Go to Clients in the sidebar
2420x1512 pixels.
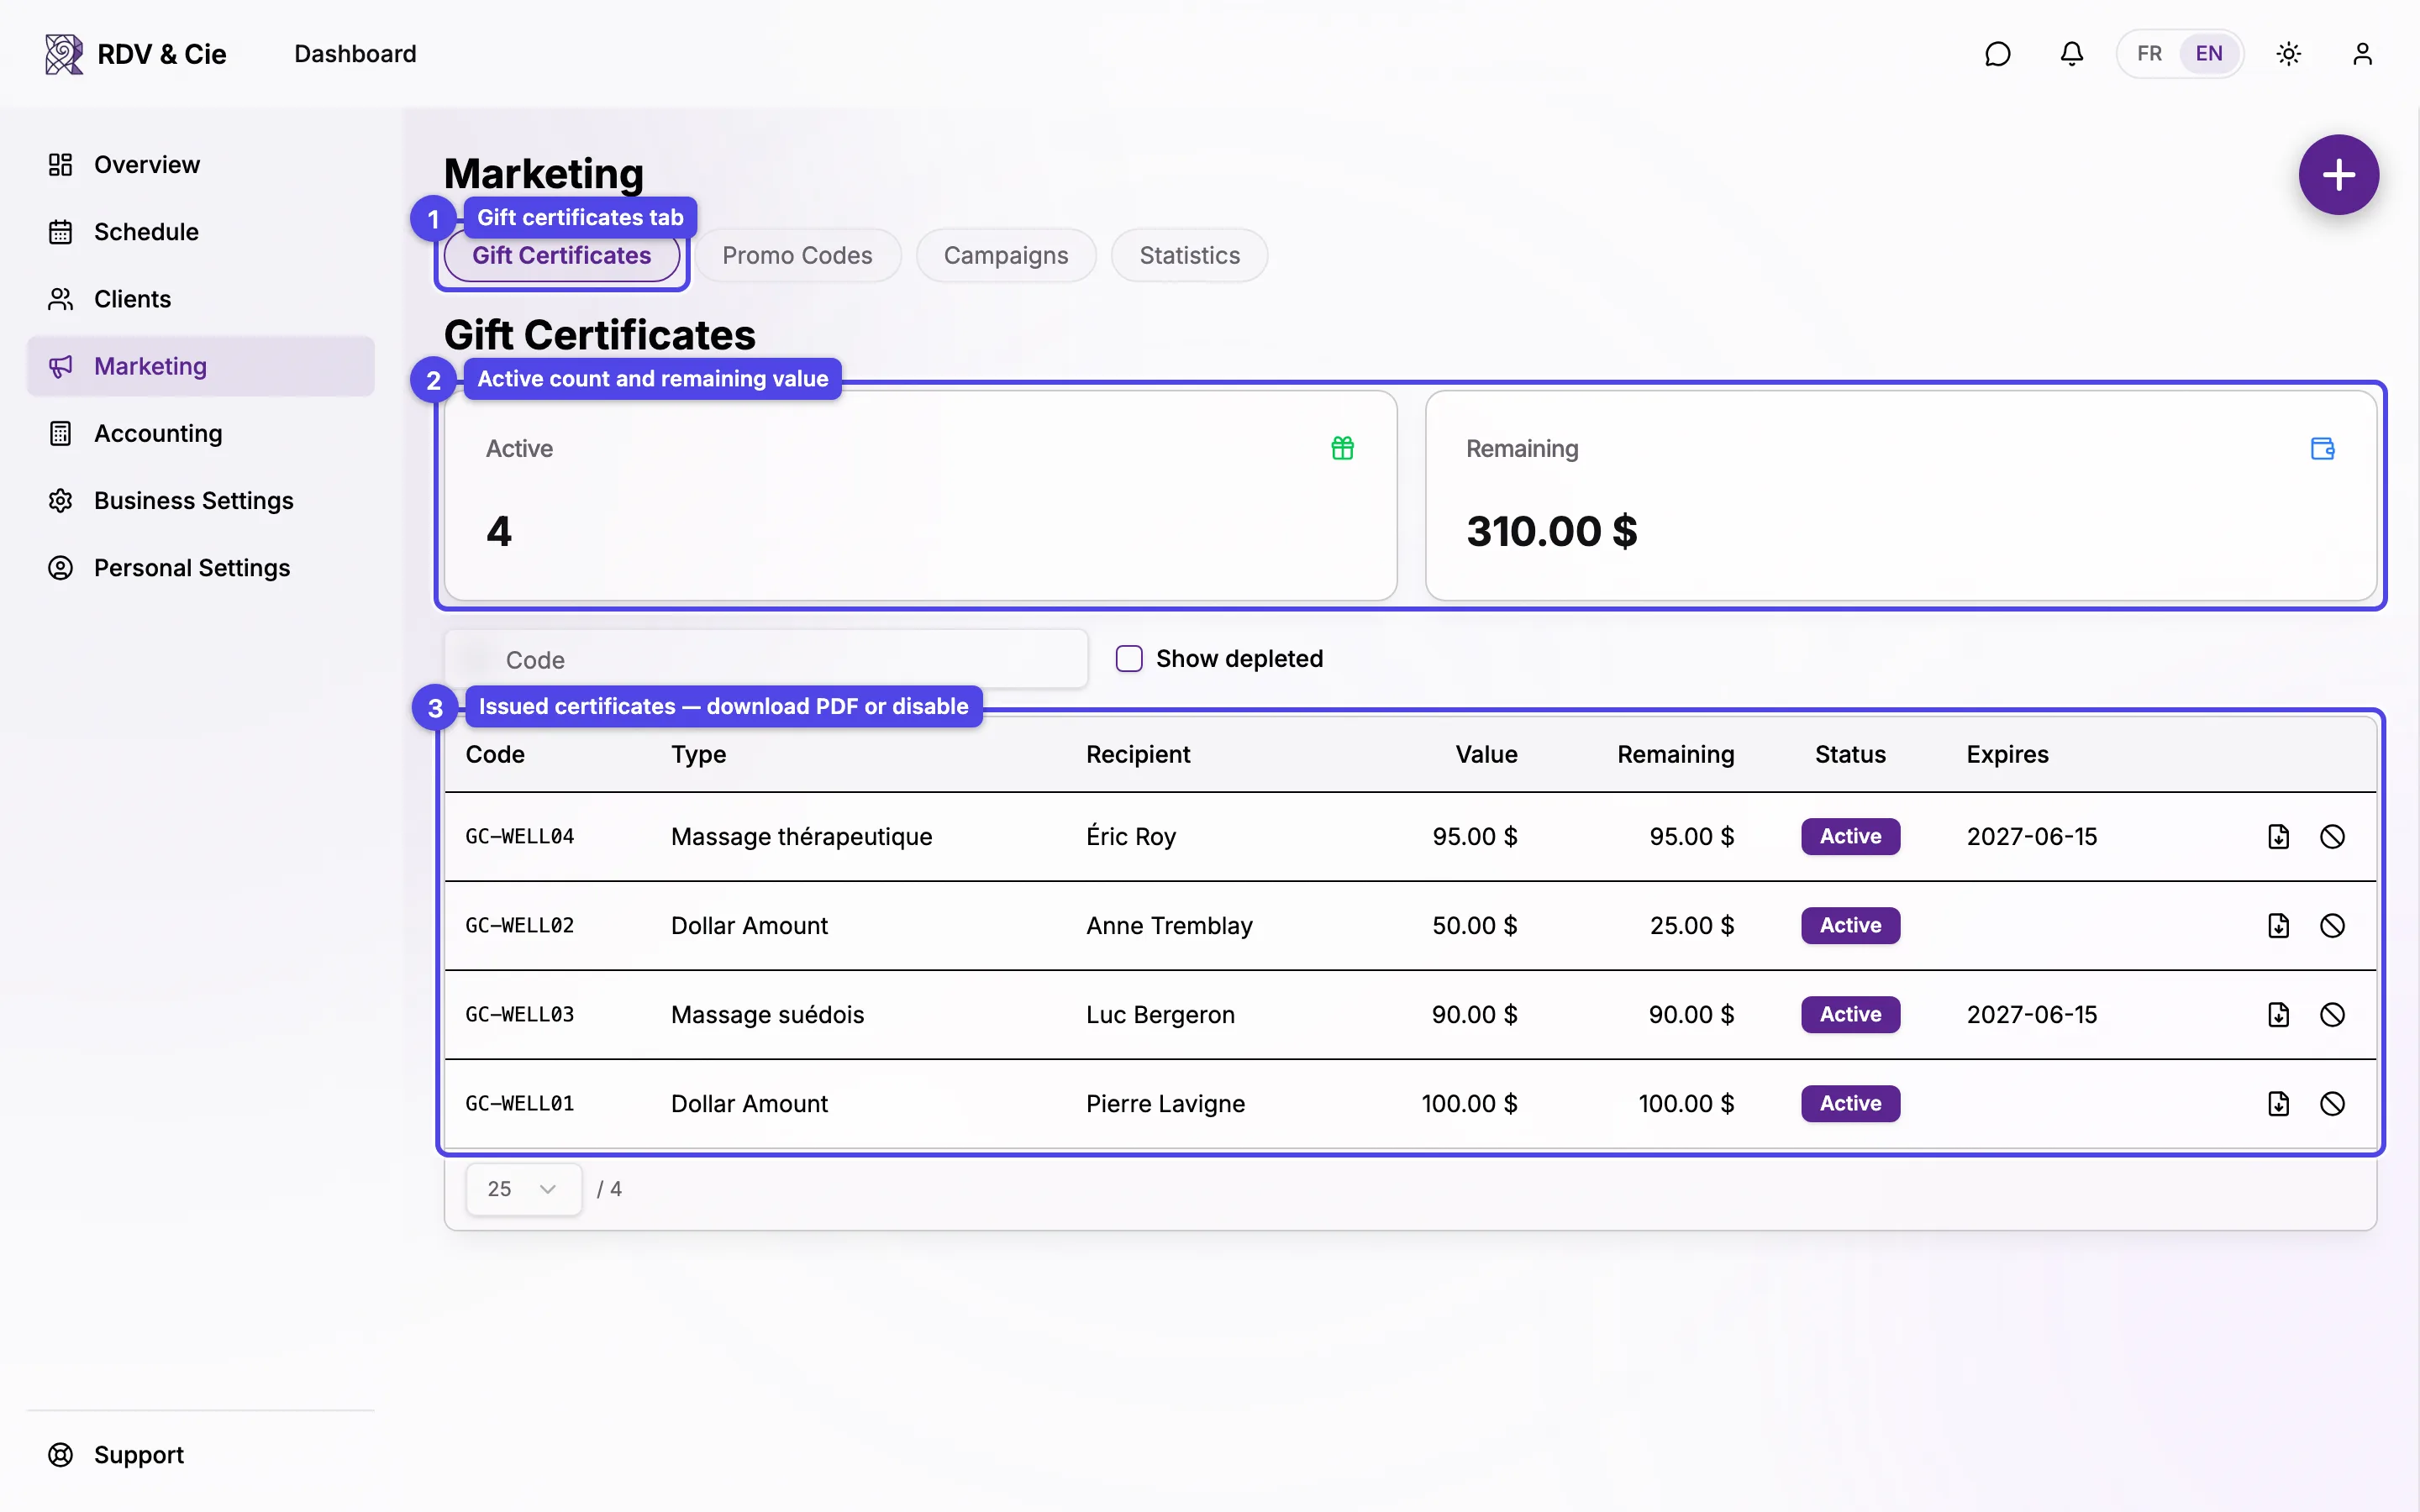tap(201, 299)
